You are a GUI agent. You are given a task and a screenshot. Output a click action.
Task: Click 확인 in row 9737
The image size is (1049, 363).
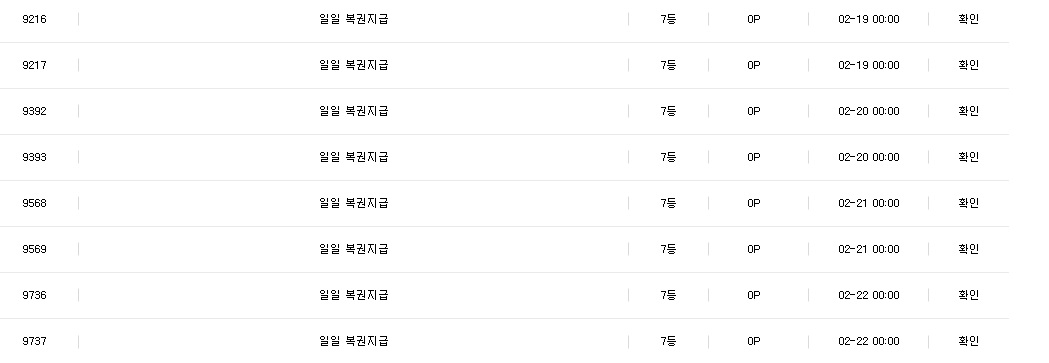point(968,341)
